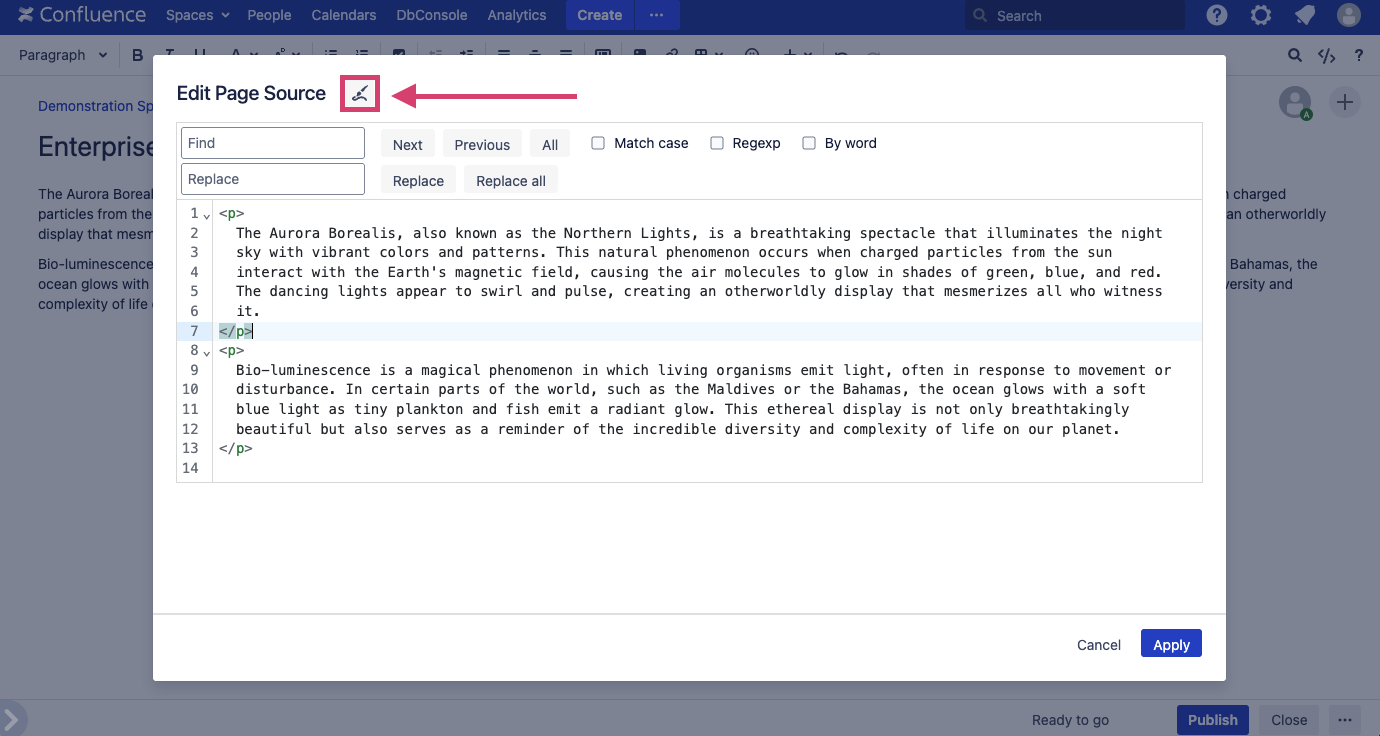Enable the By word search option
Screen dimensions: 1380x736
click(809, 143)
